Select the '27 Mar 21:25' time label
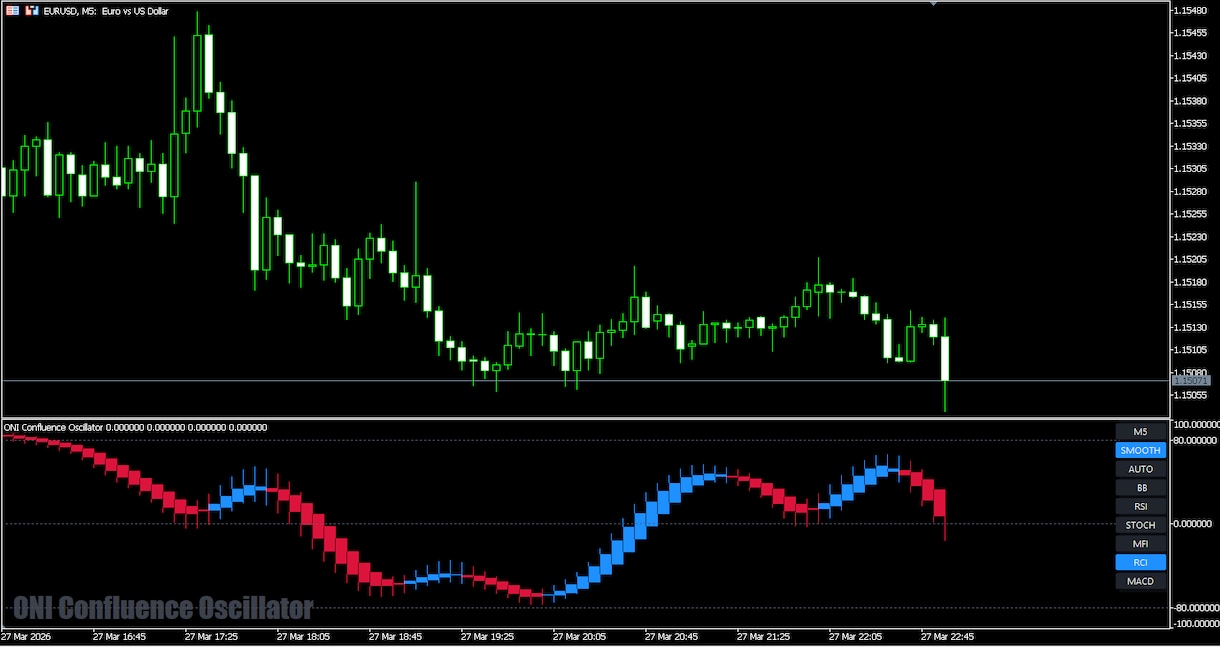This screenshot has width=1220, height=647. [x=763, y=636]
